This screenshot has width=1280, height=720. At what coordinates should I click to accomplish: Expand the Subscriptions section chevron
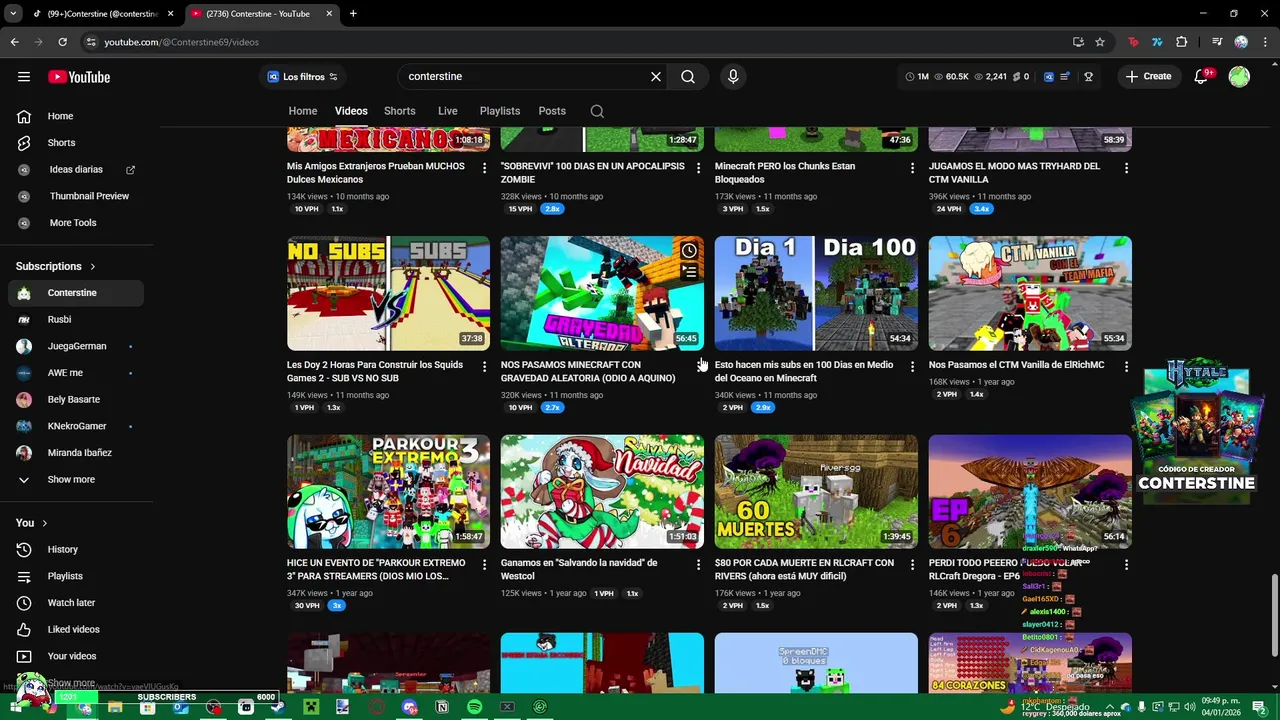coord(93,267)
